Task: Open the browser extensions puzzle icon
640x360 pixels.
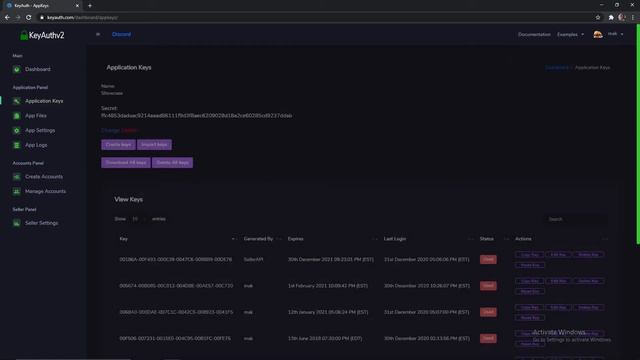Action: click(x=611, y=18)
